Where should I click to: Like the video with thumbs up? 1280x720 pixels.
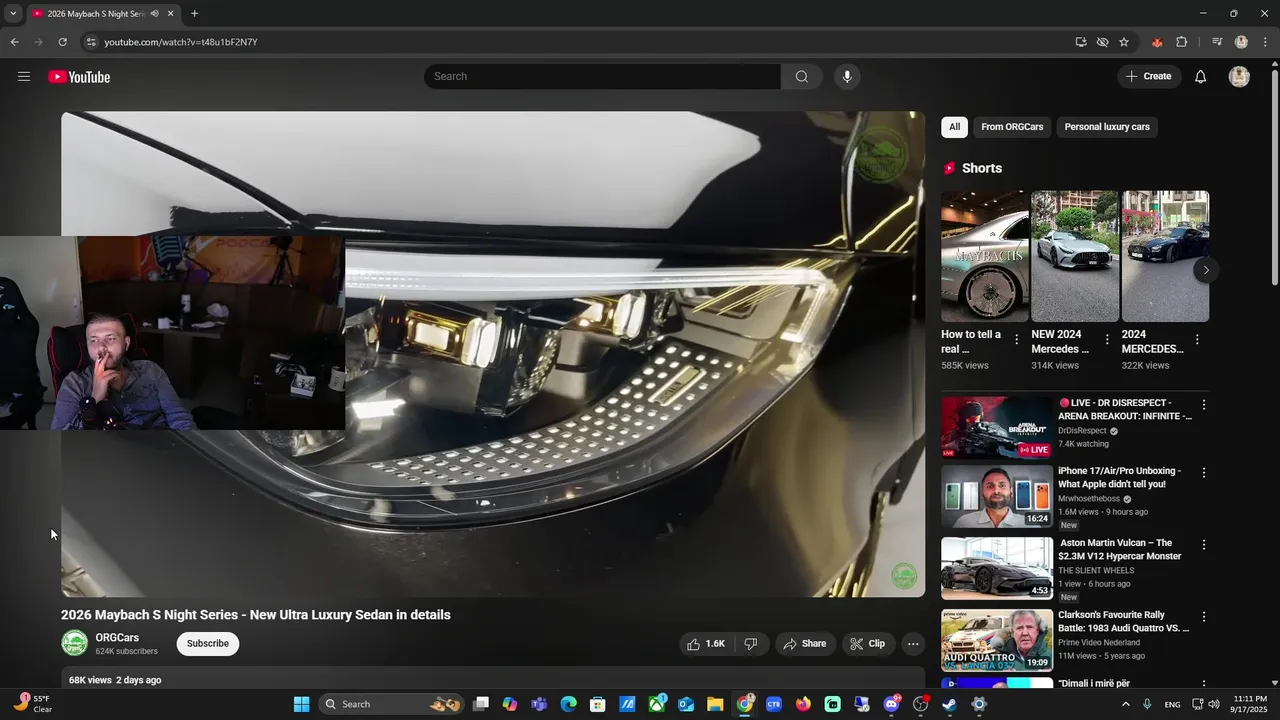tap(705, 644)
